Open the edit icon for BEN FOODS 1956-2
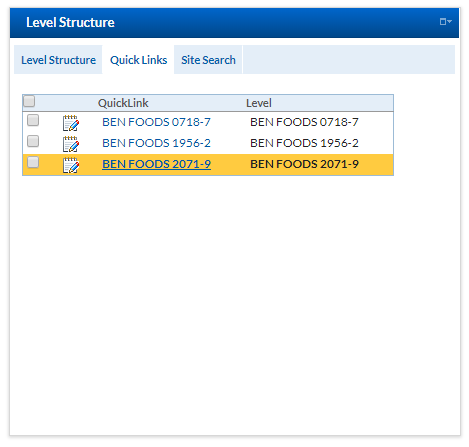The width and height of the screenshot is (469, 447). (x=71, y=144)
